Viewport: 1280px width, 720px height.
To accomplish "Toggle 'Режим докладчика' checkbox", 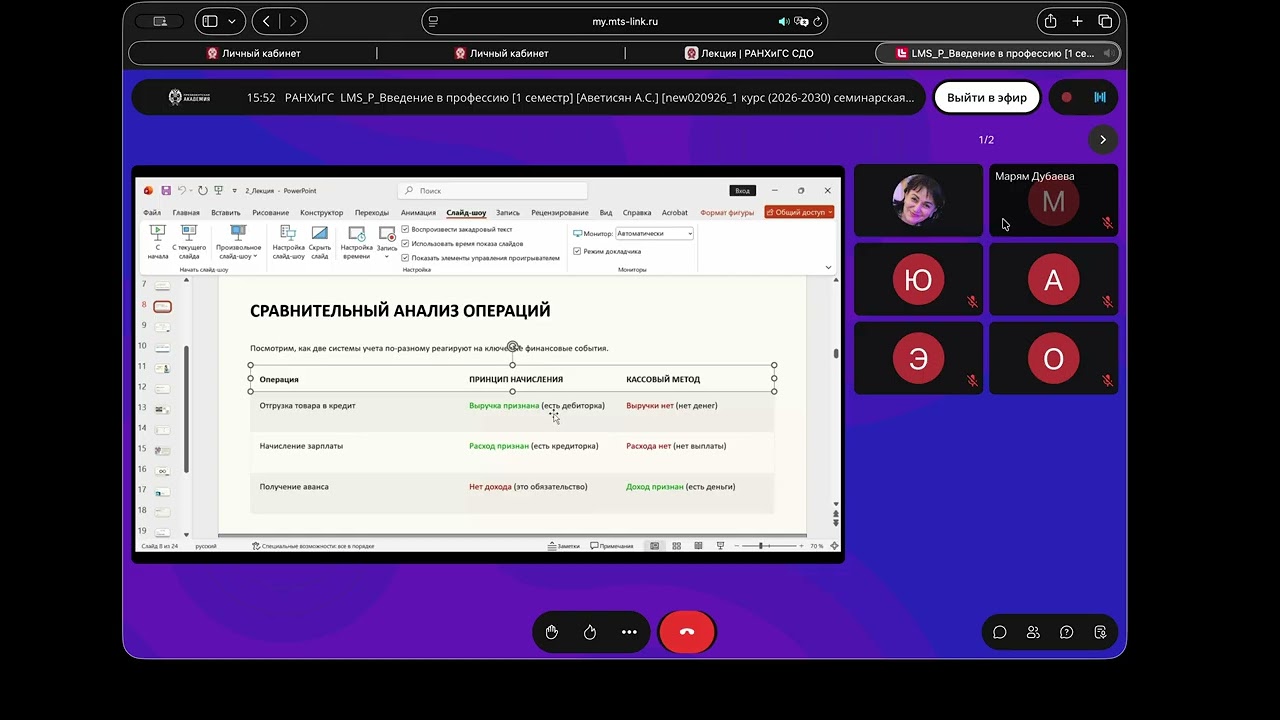I will (577, 251).
